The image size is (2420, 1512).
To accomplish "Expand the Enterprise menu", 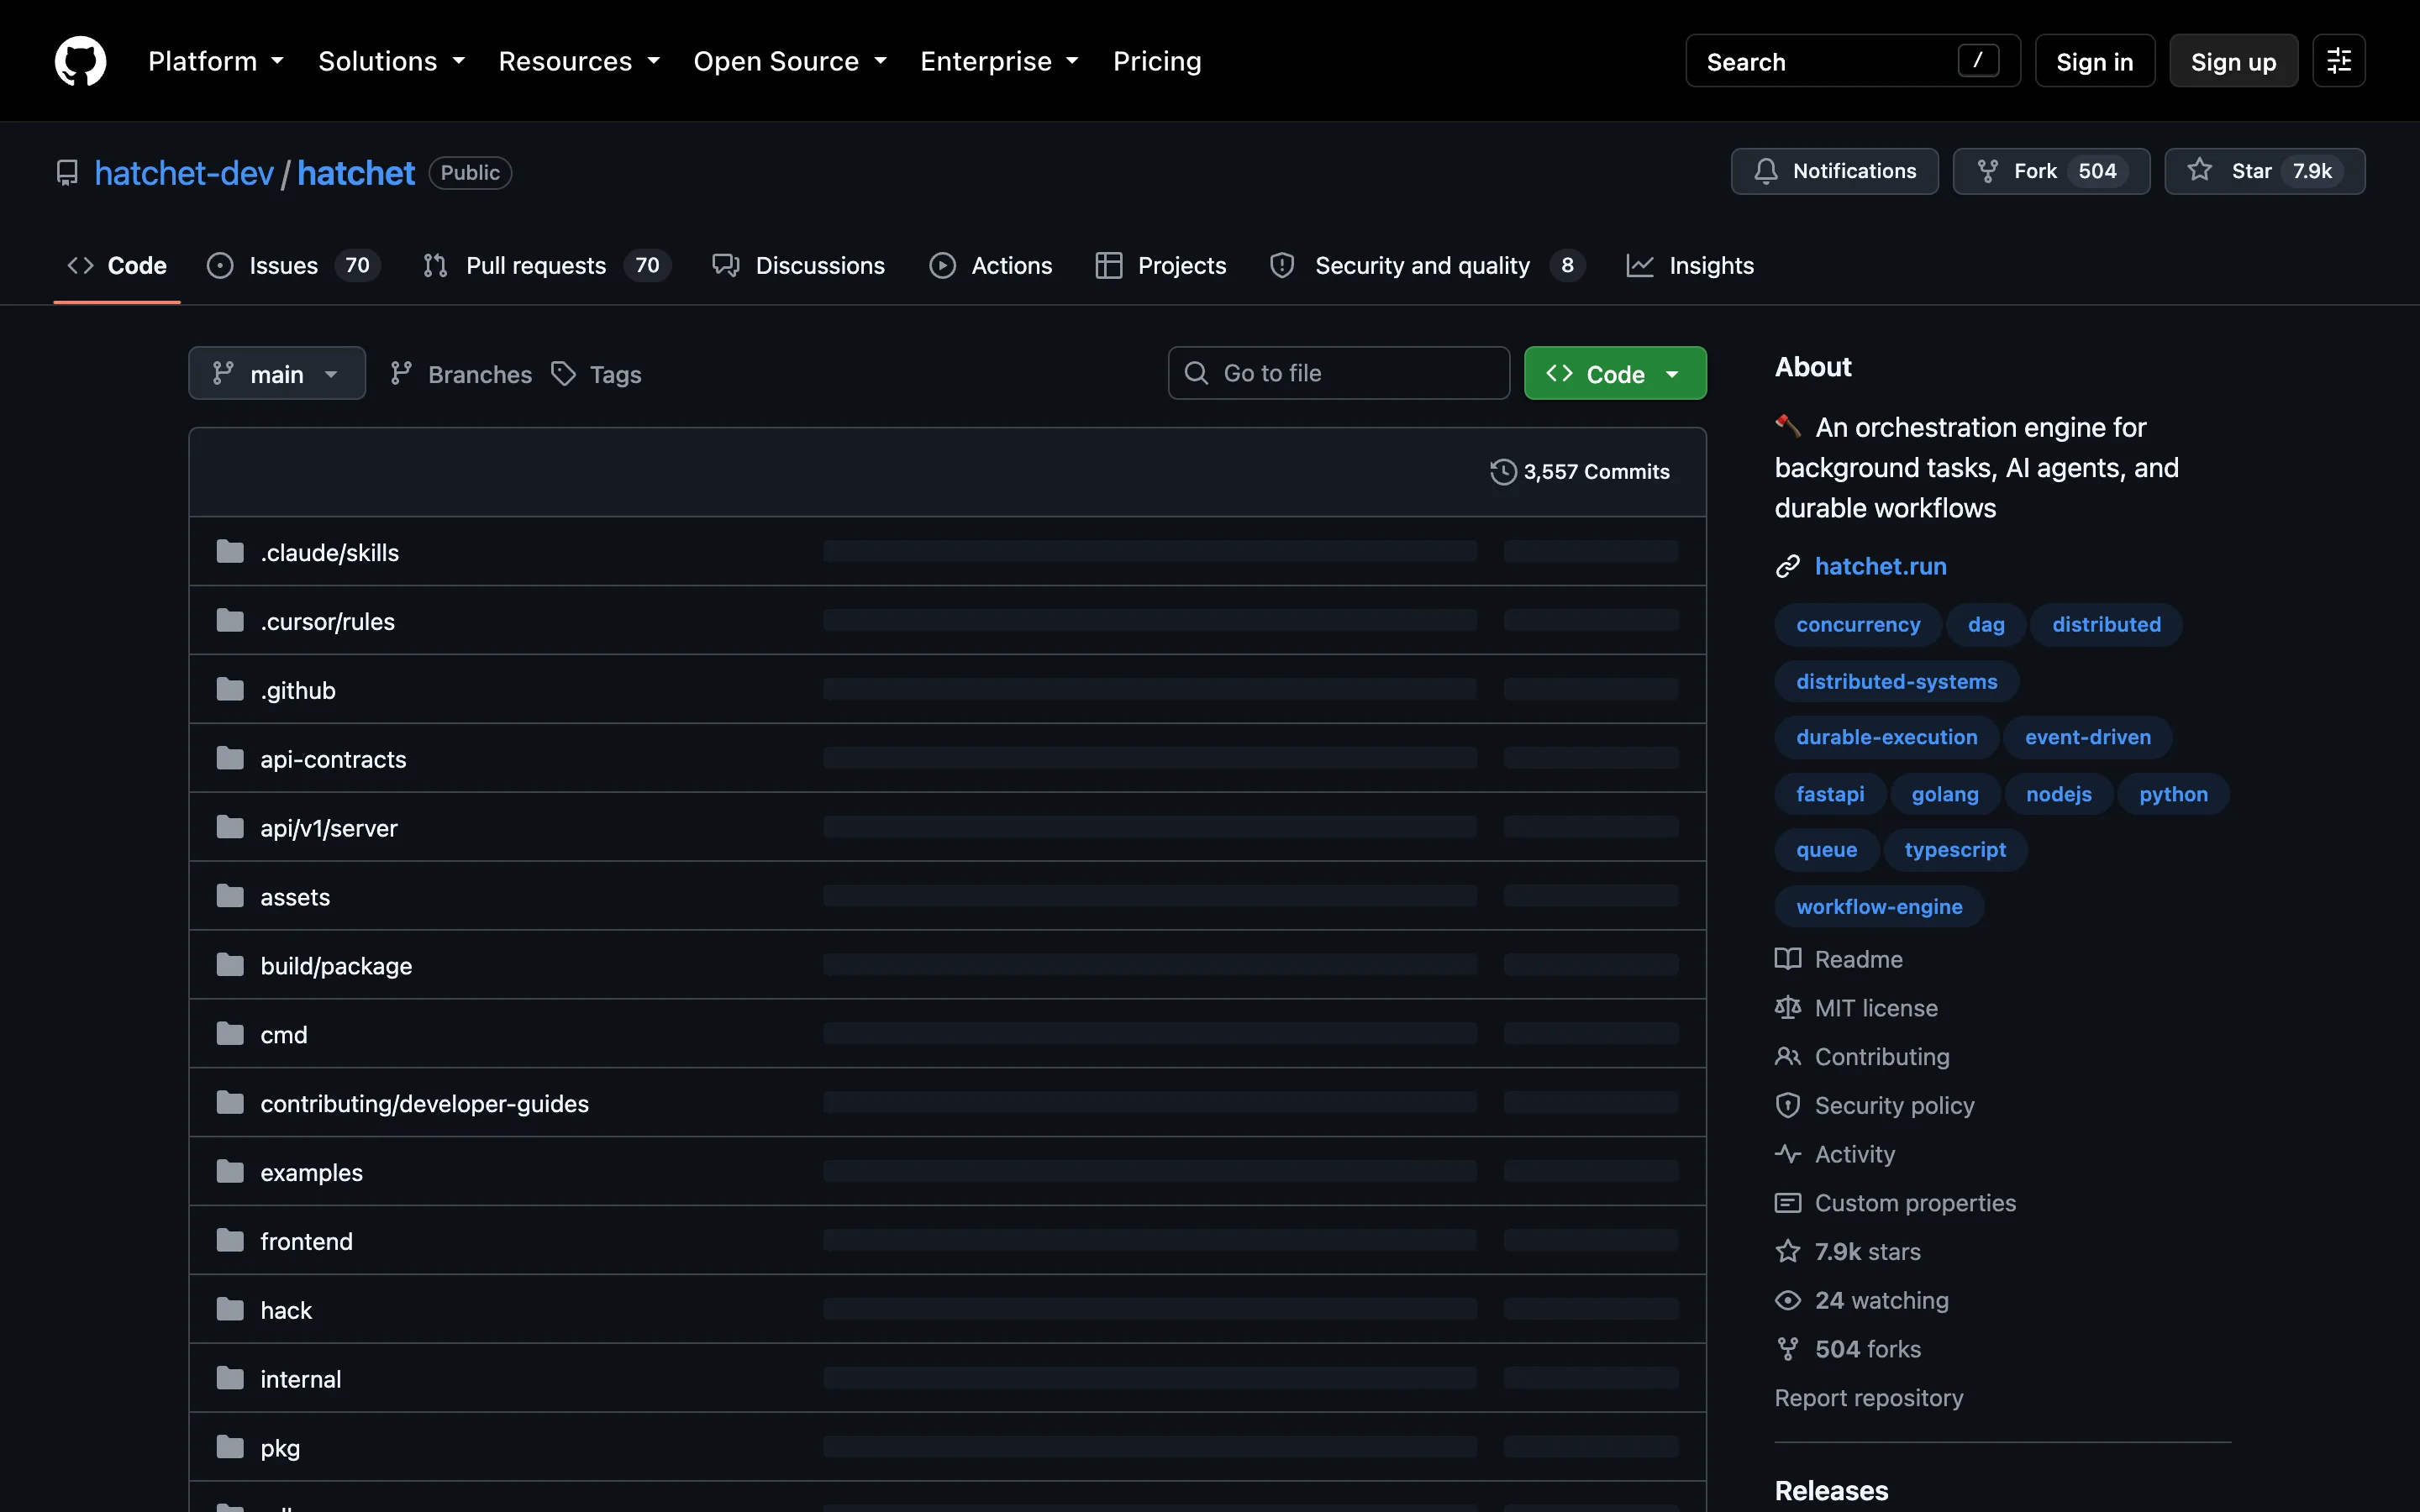I will pos(999,61).
